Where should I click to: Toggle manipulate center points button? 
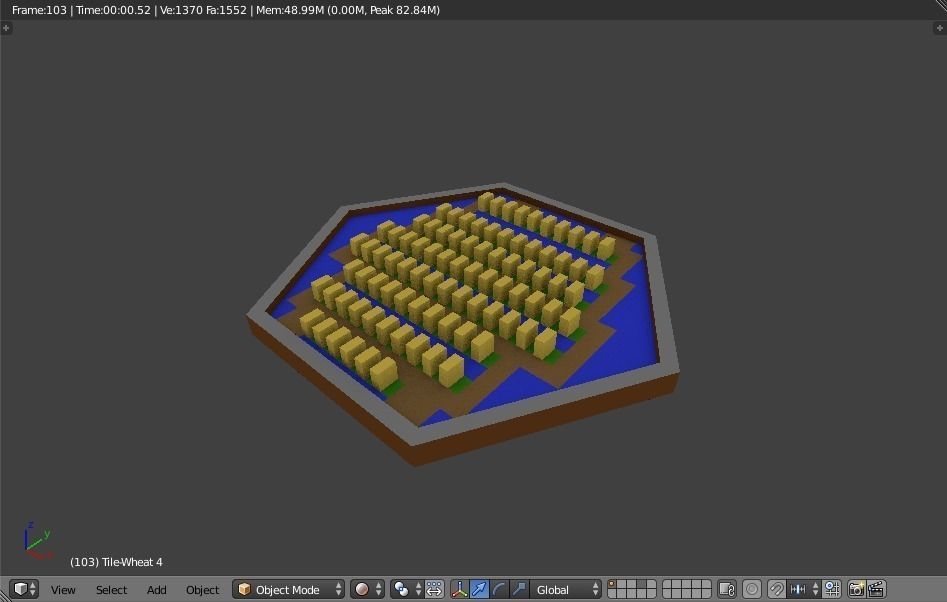[434, 589]
